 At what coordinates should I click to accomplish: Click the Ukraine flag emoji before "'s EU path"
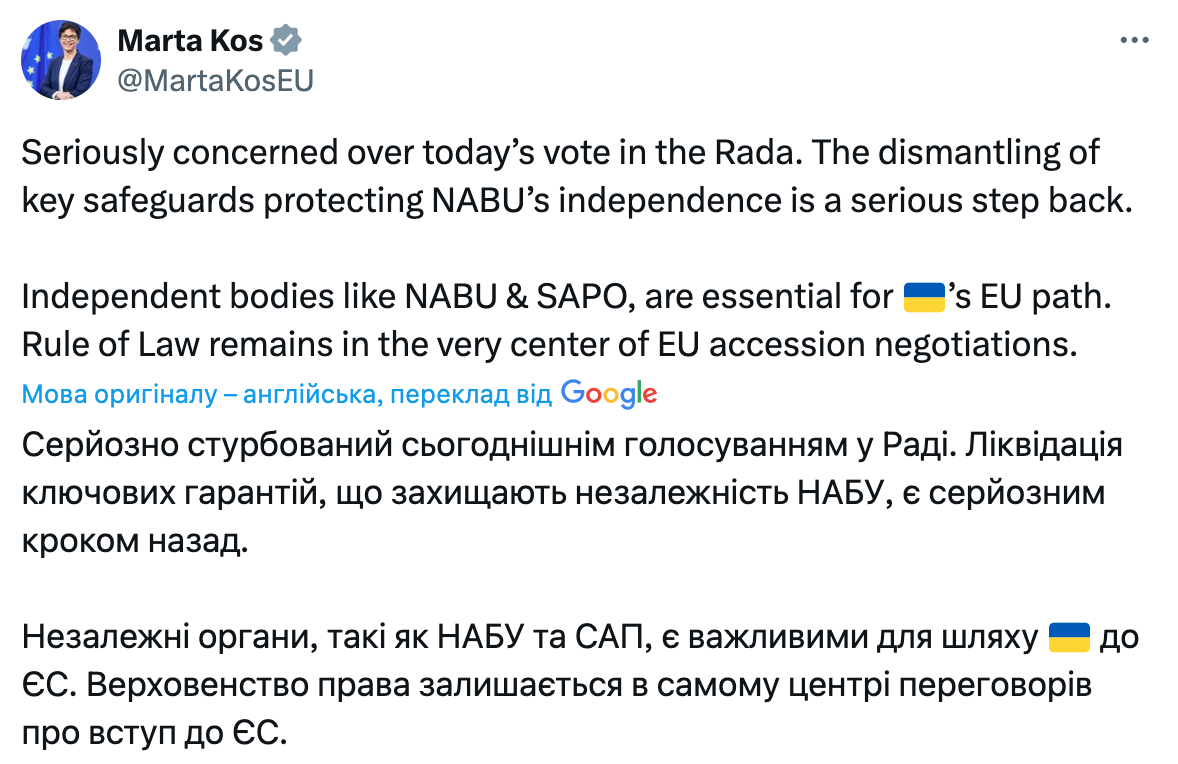point(923,297)
